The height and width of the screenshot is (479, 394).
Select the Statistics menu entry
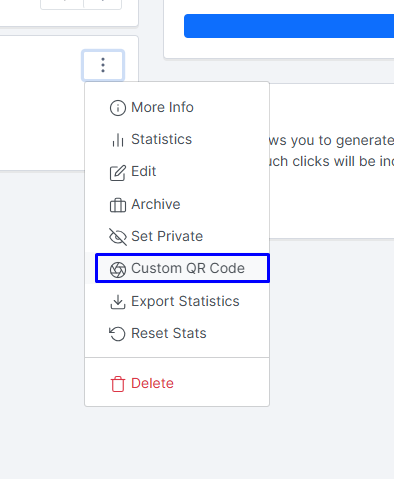177,139
